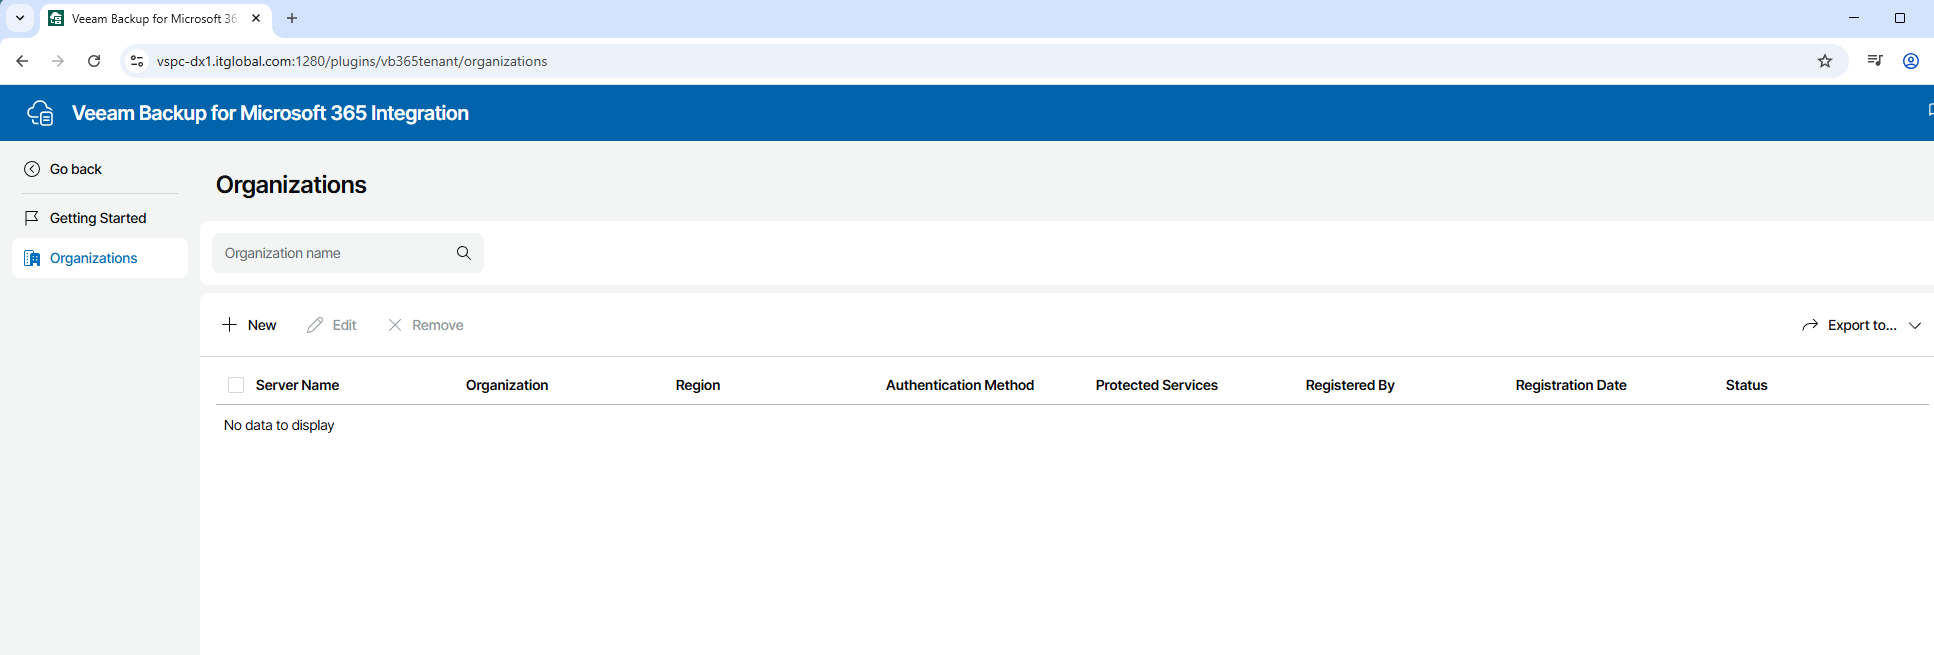Sort by Registered By column
Image resolution: width=1934 pixels, height=655 pixels.
pyautogui.click(x=1350, y=385)
